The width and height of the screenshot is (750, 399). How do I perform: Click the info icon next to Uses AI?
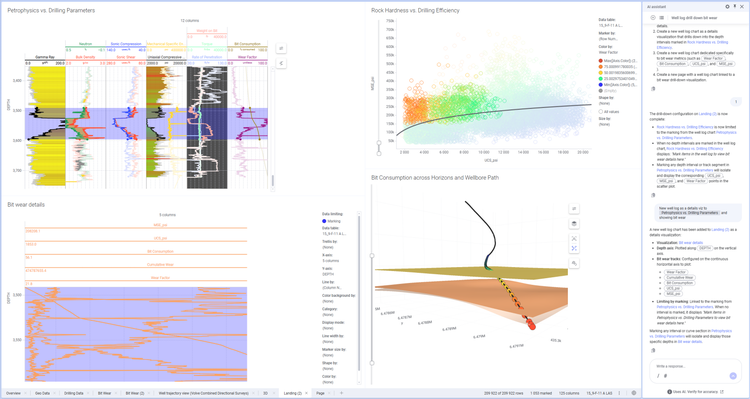(670, 392)
